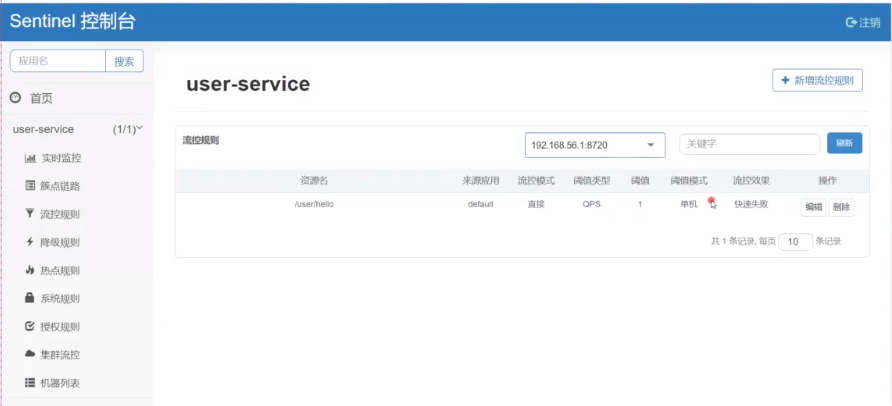
Task: Click the 流控模式 column header
Action: click(536, 181)
